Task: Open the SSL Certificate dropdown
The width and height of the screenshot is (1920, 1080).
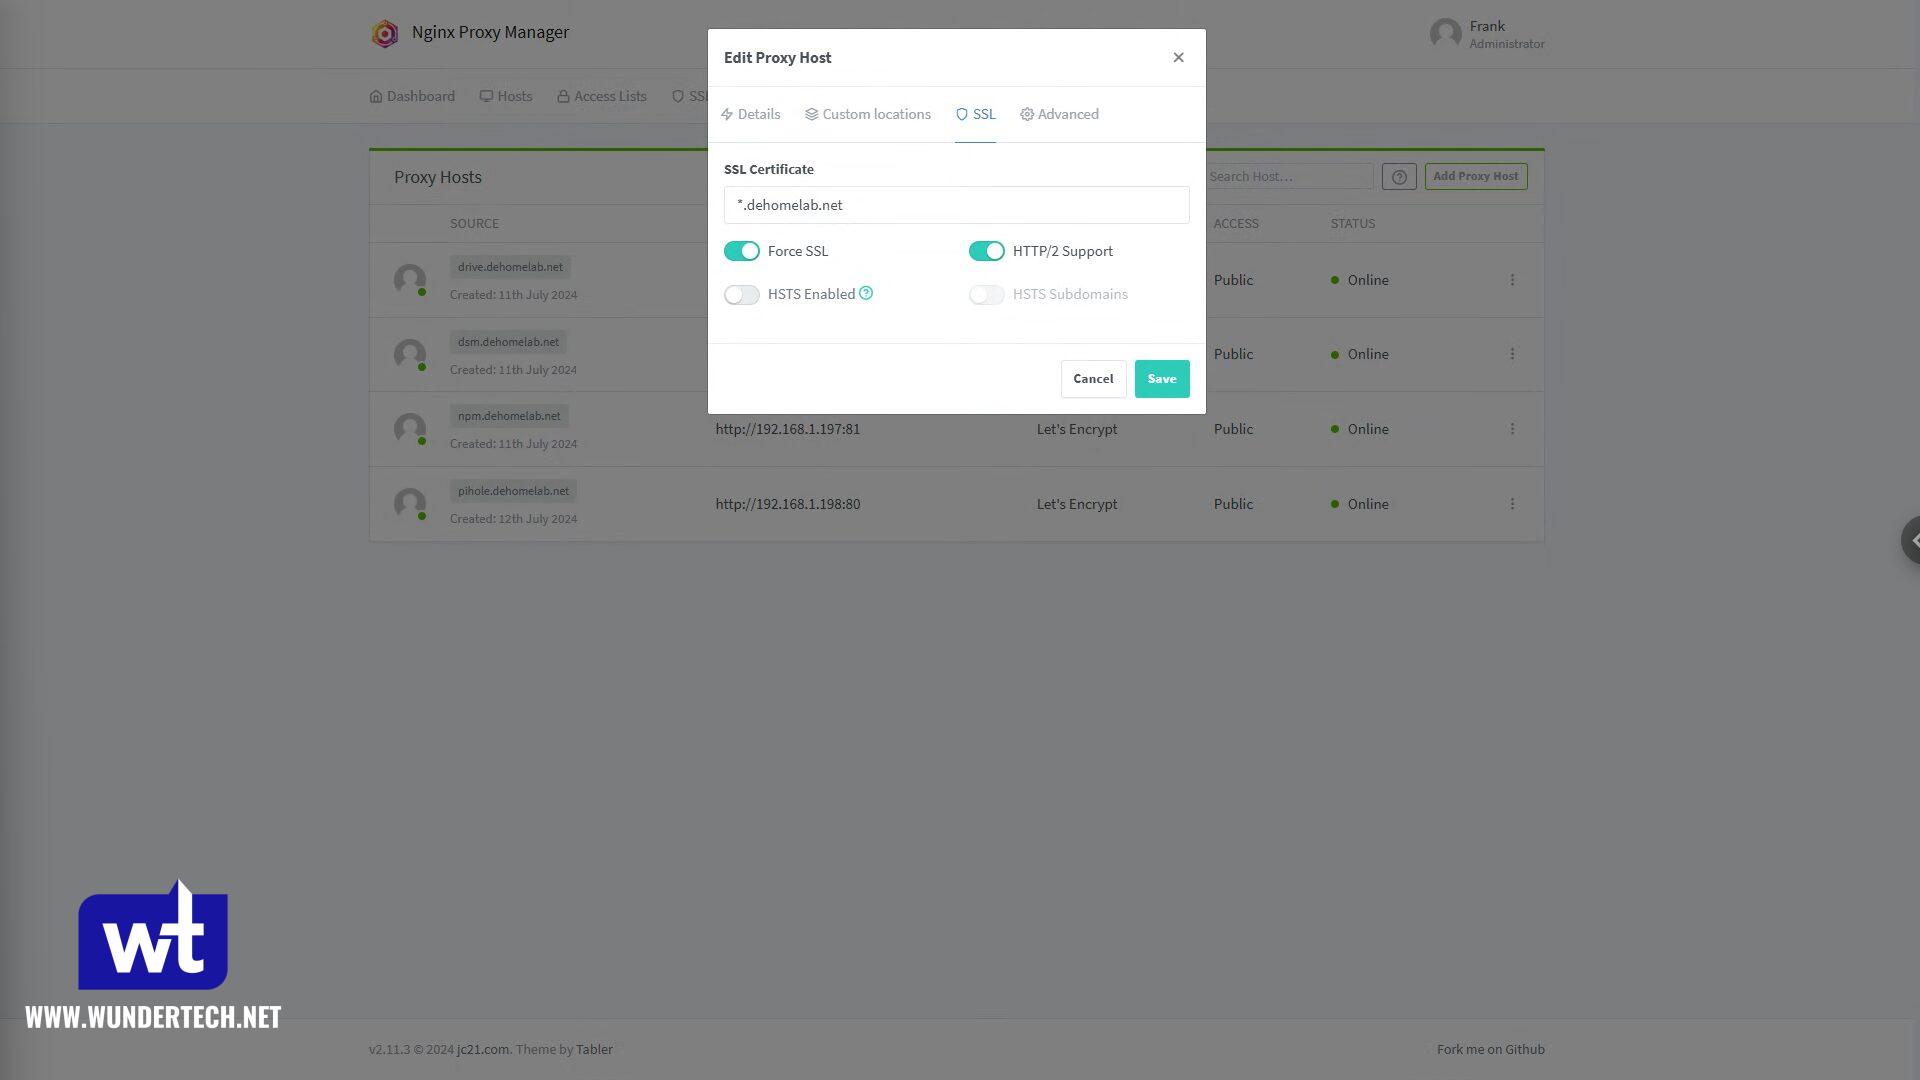Action: (956, 205)
